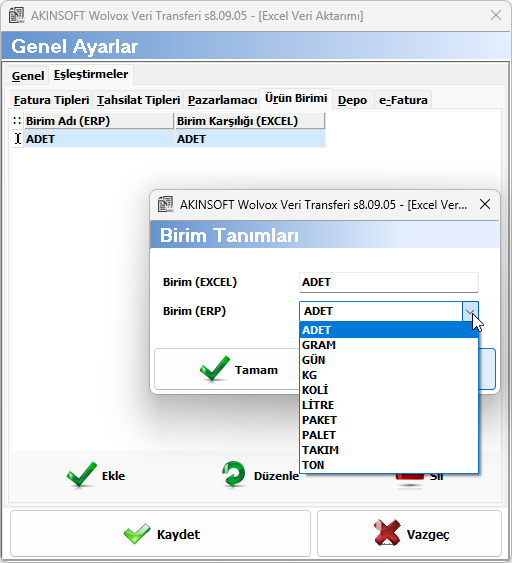
Task: Choose GRAM from the unit list
Action: (388, 345)
